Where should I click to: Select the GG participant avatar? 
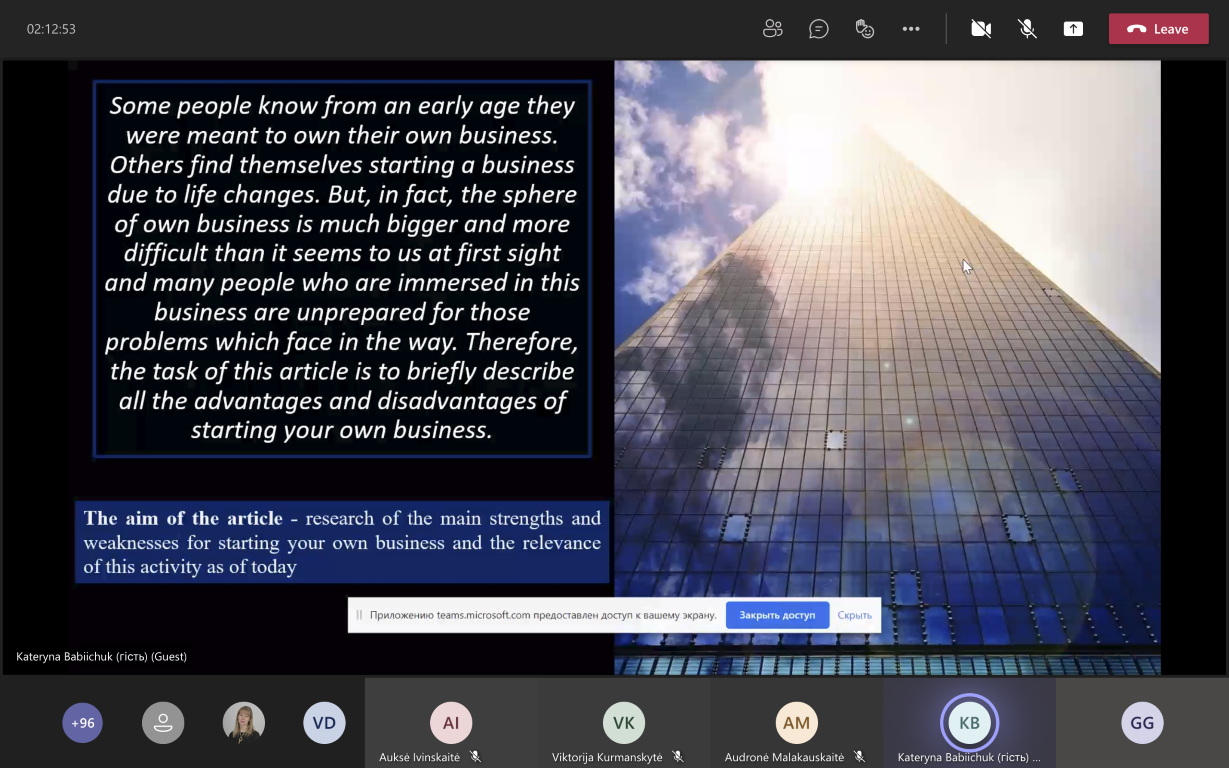(x=1142, y=723)
